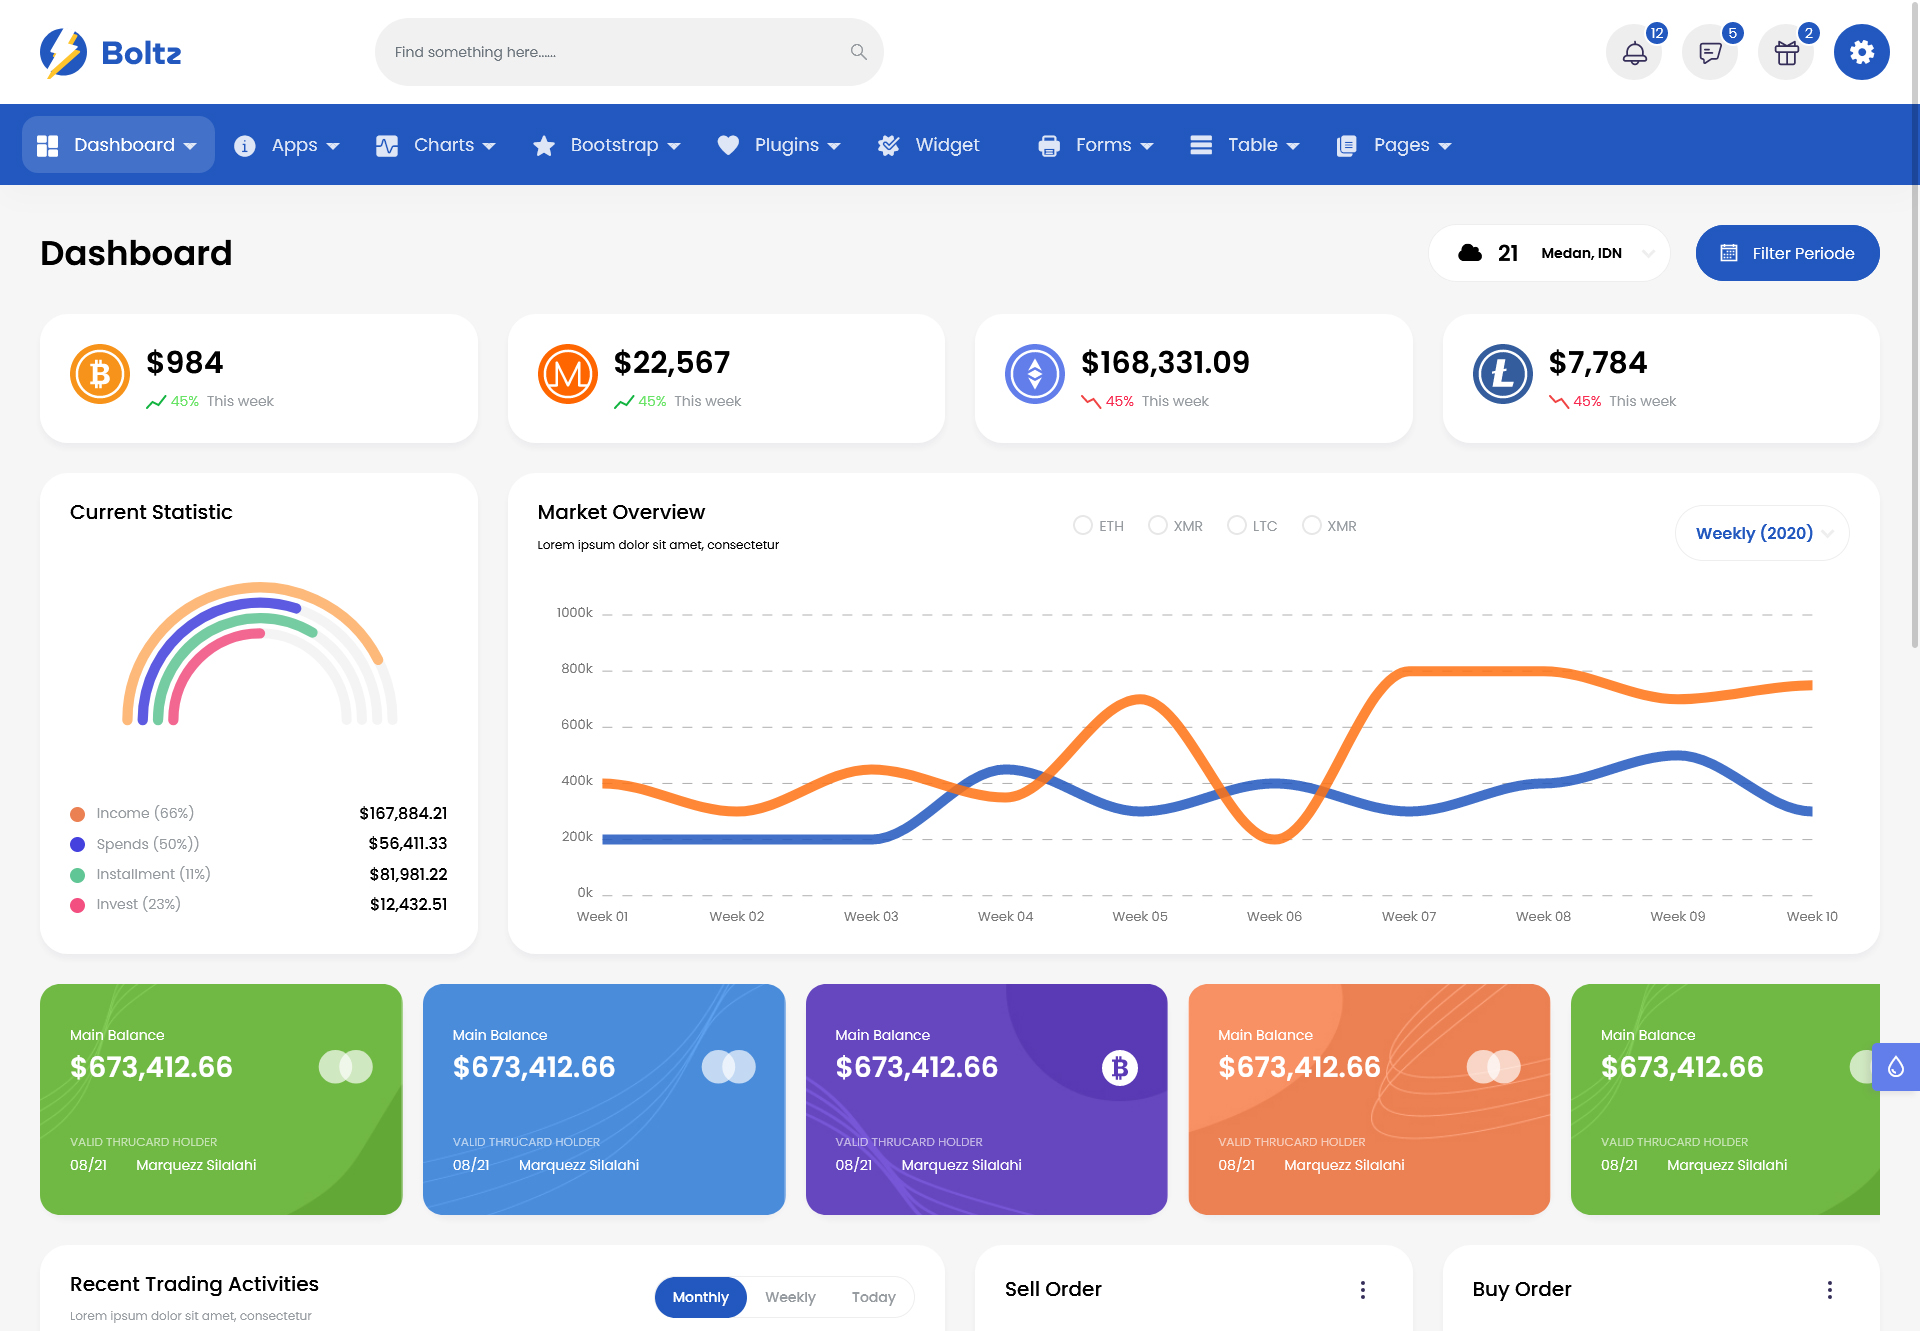Image resolution: width=1920 pixels, height=1331 pixels.
Task: Click the cloud weather icon
Action: point(1470,253)
